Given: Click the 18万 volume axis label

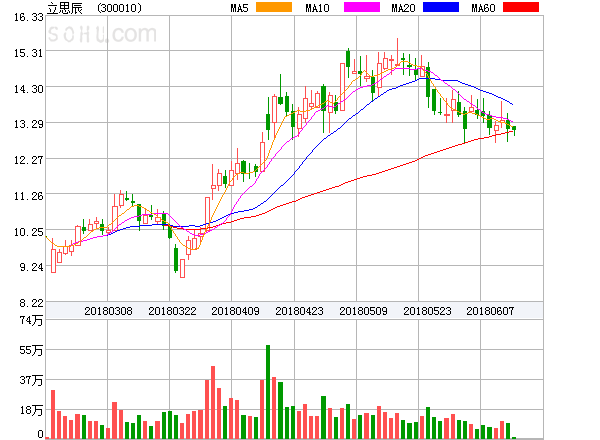Looking at the screenshot, I should [x=31, y=410].
